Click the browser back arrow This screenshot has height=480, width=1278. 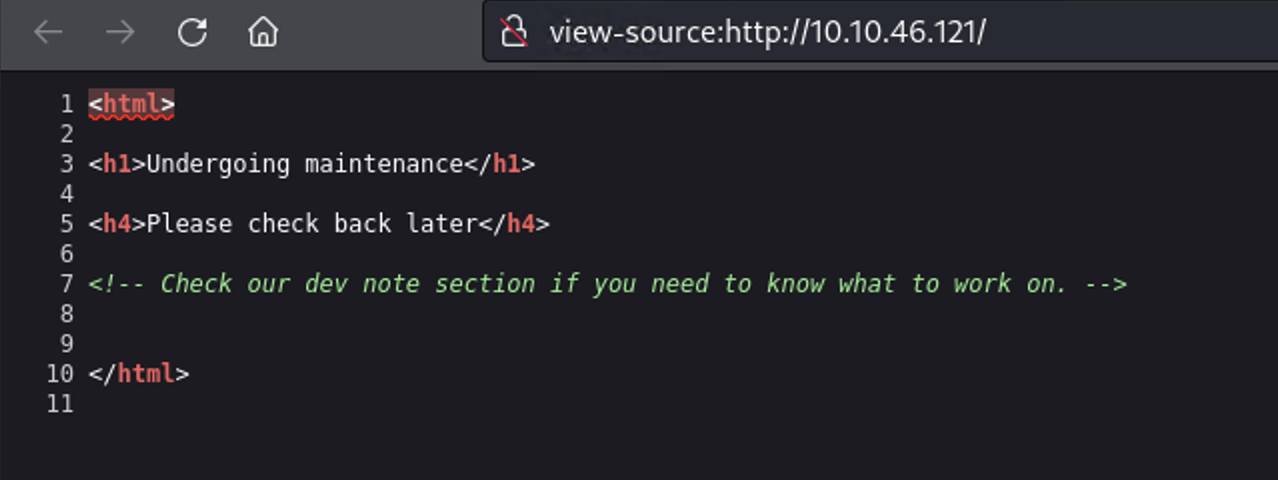tap(48, 33)
